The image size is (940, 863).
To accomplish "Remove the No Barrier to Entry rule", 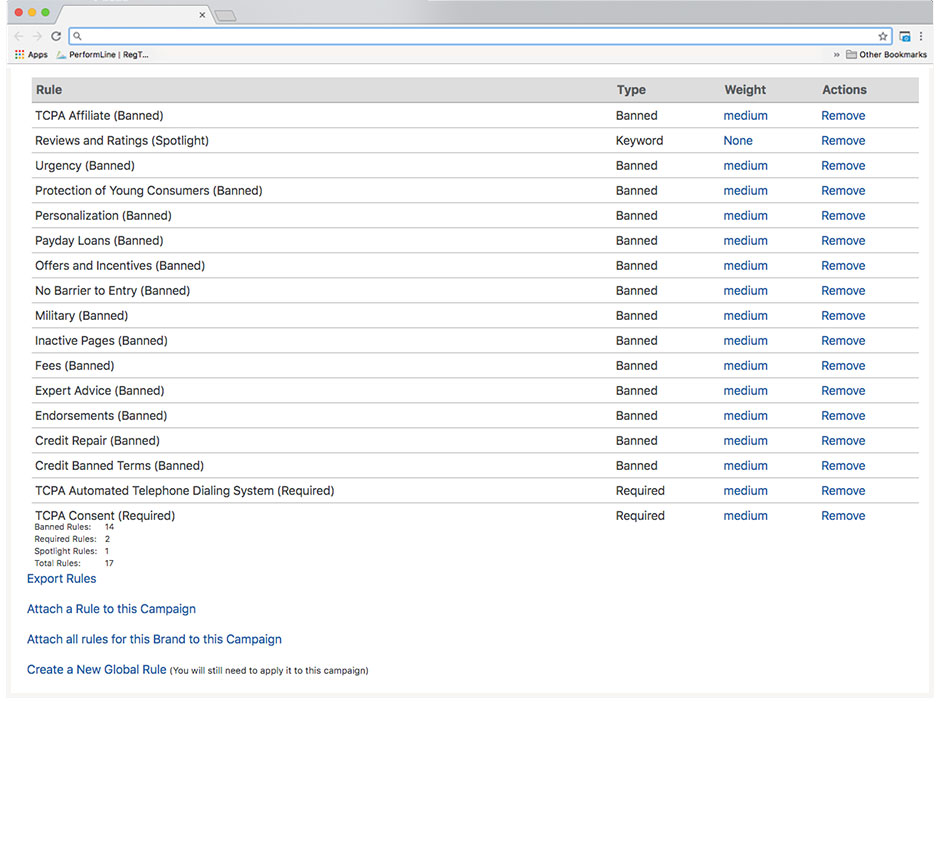I will 843,291.
